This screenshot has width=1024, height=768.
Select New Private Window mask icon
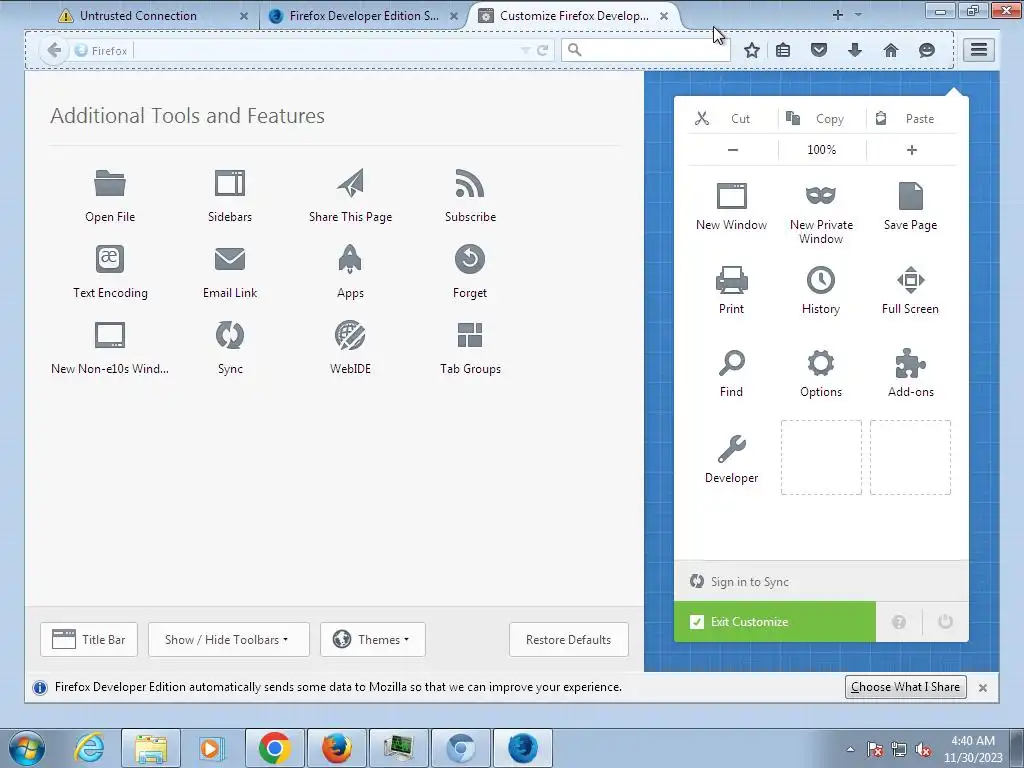(821, 195)
